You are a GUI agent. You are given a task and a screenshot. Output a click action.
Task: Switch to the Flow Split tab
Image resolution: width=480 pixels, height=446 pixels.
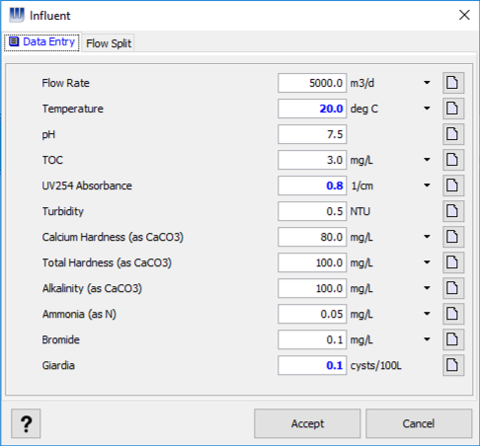pyautogui.click(x=108, y=43)
